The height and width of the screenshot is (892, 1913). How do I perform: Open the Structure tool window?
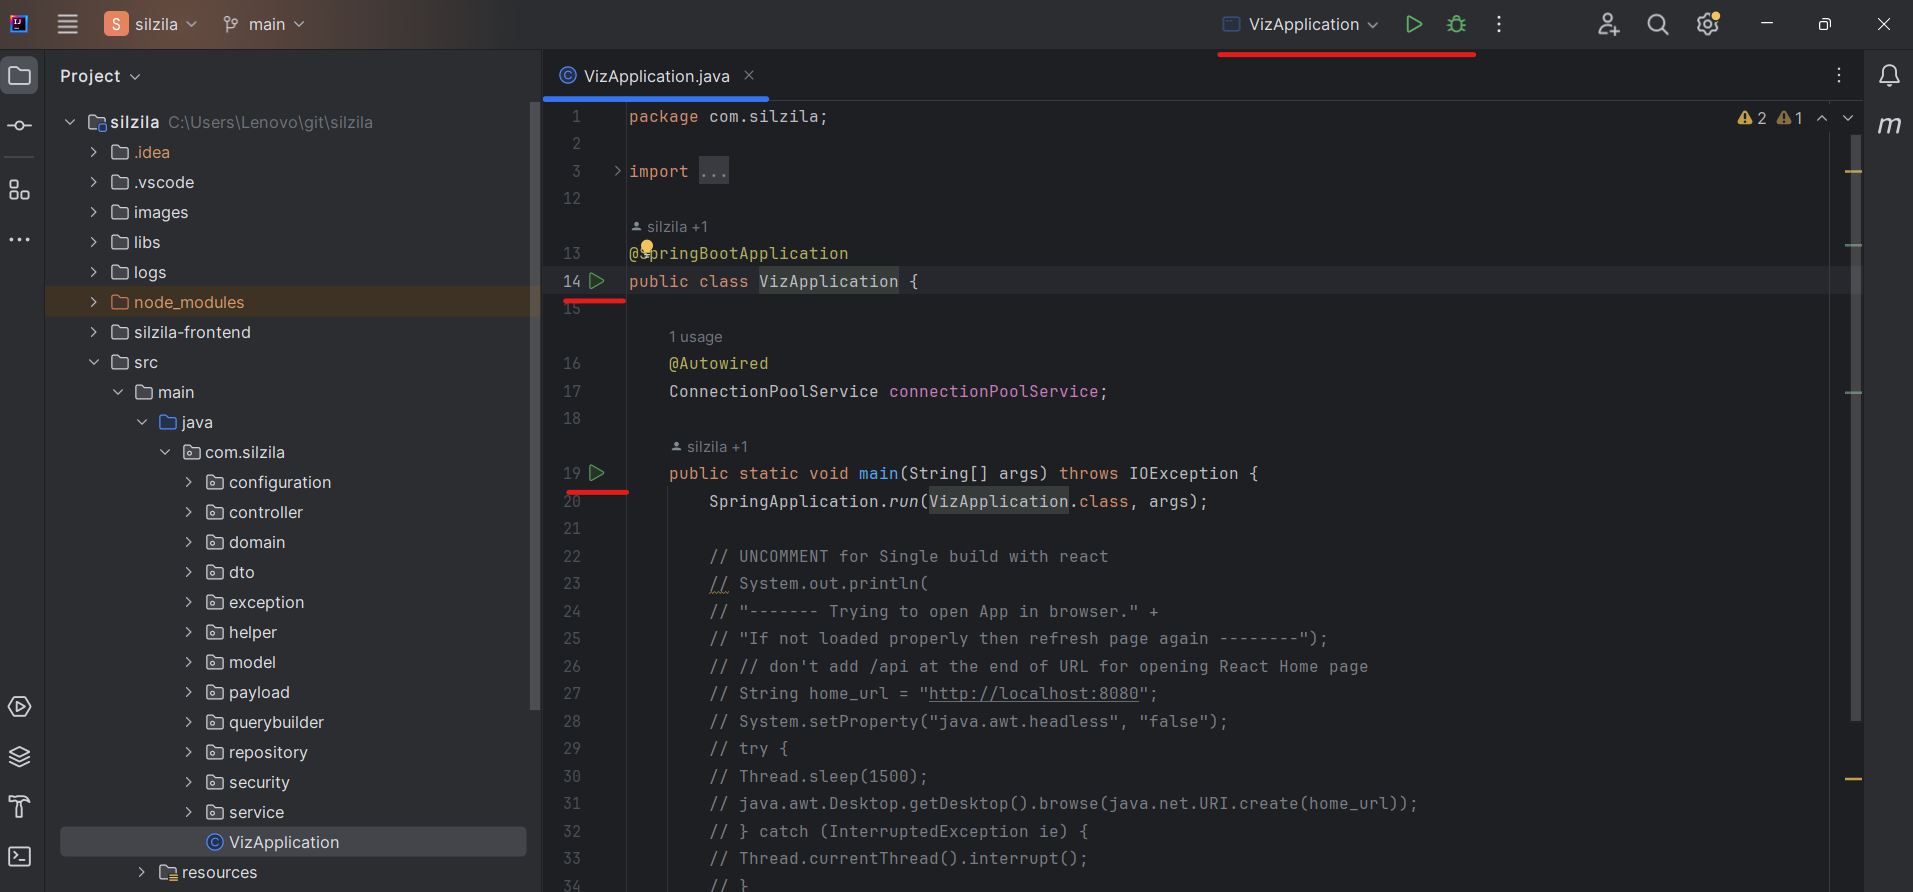pos(20,190)
